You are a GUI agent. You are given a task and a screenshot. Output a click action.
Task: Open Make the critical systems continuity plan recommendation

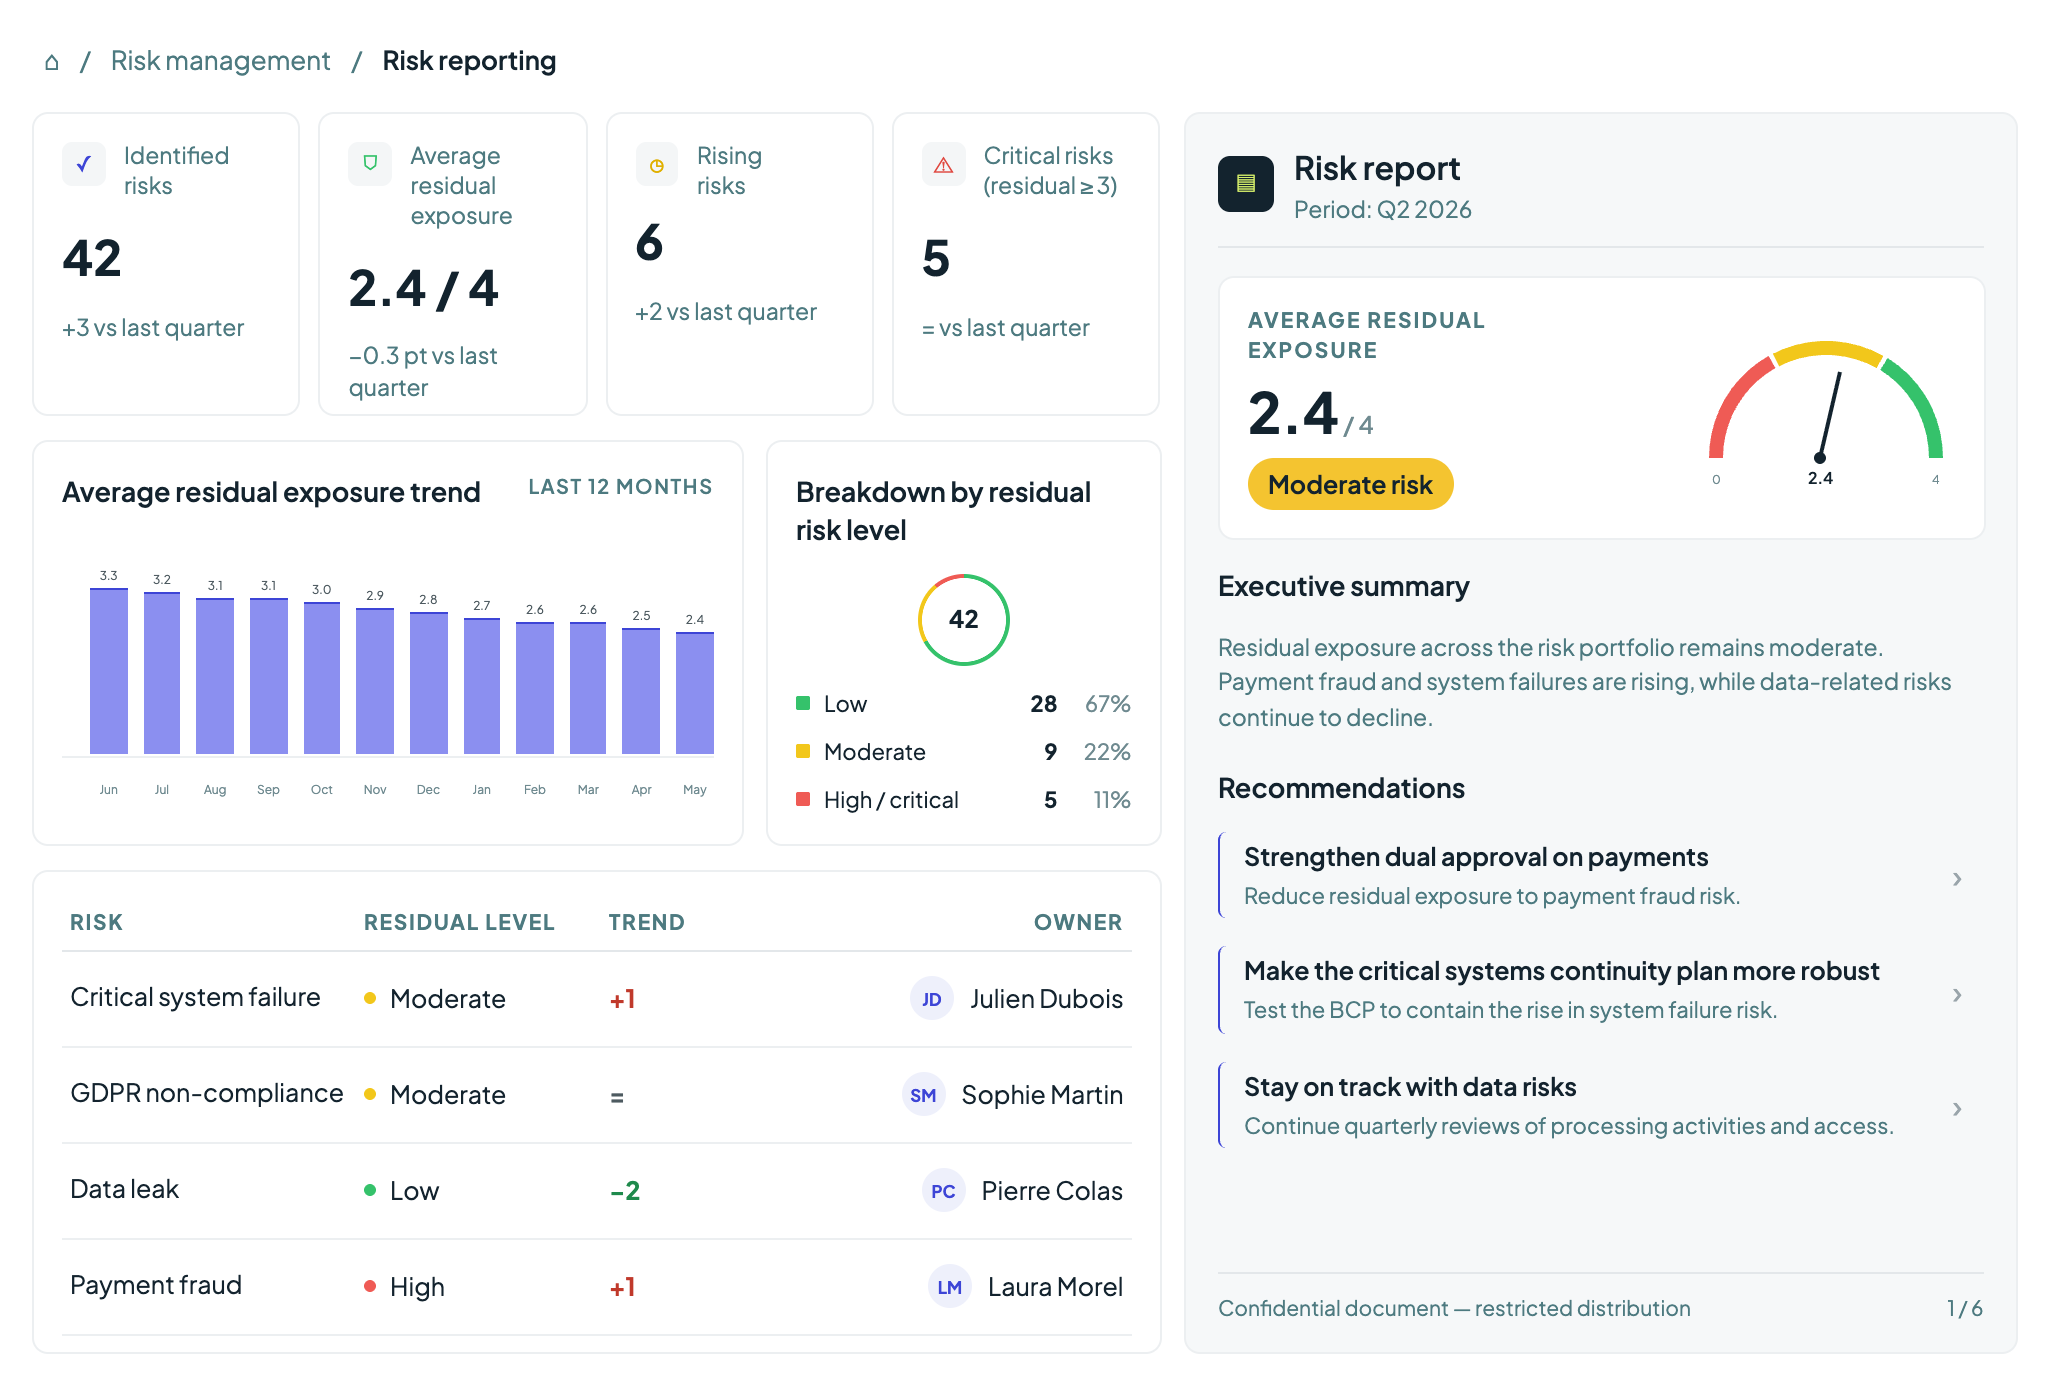tap(1601, 990)
